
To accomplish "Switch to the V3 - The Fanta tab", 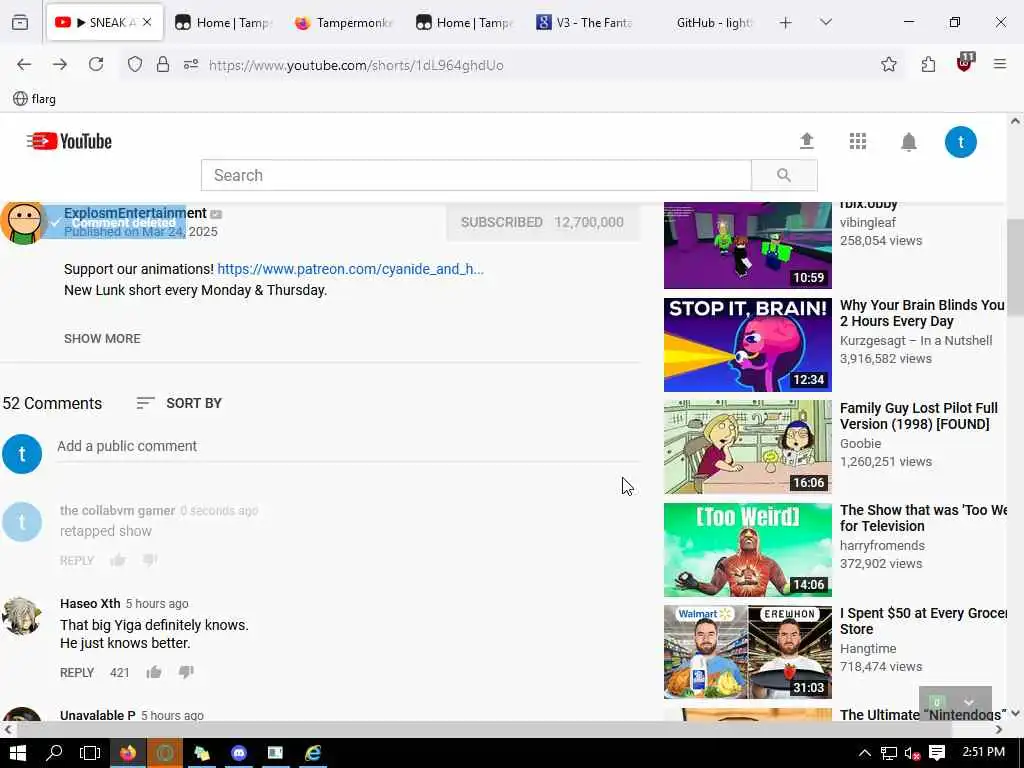I will (x=584, y=23).
